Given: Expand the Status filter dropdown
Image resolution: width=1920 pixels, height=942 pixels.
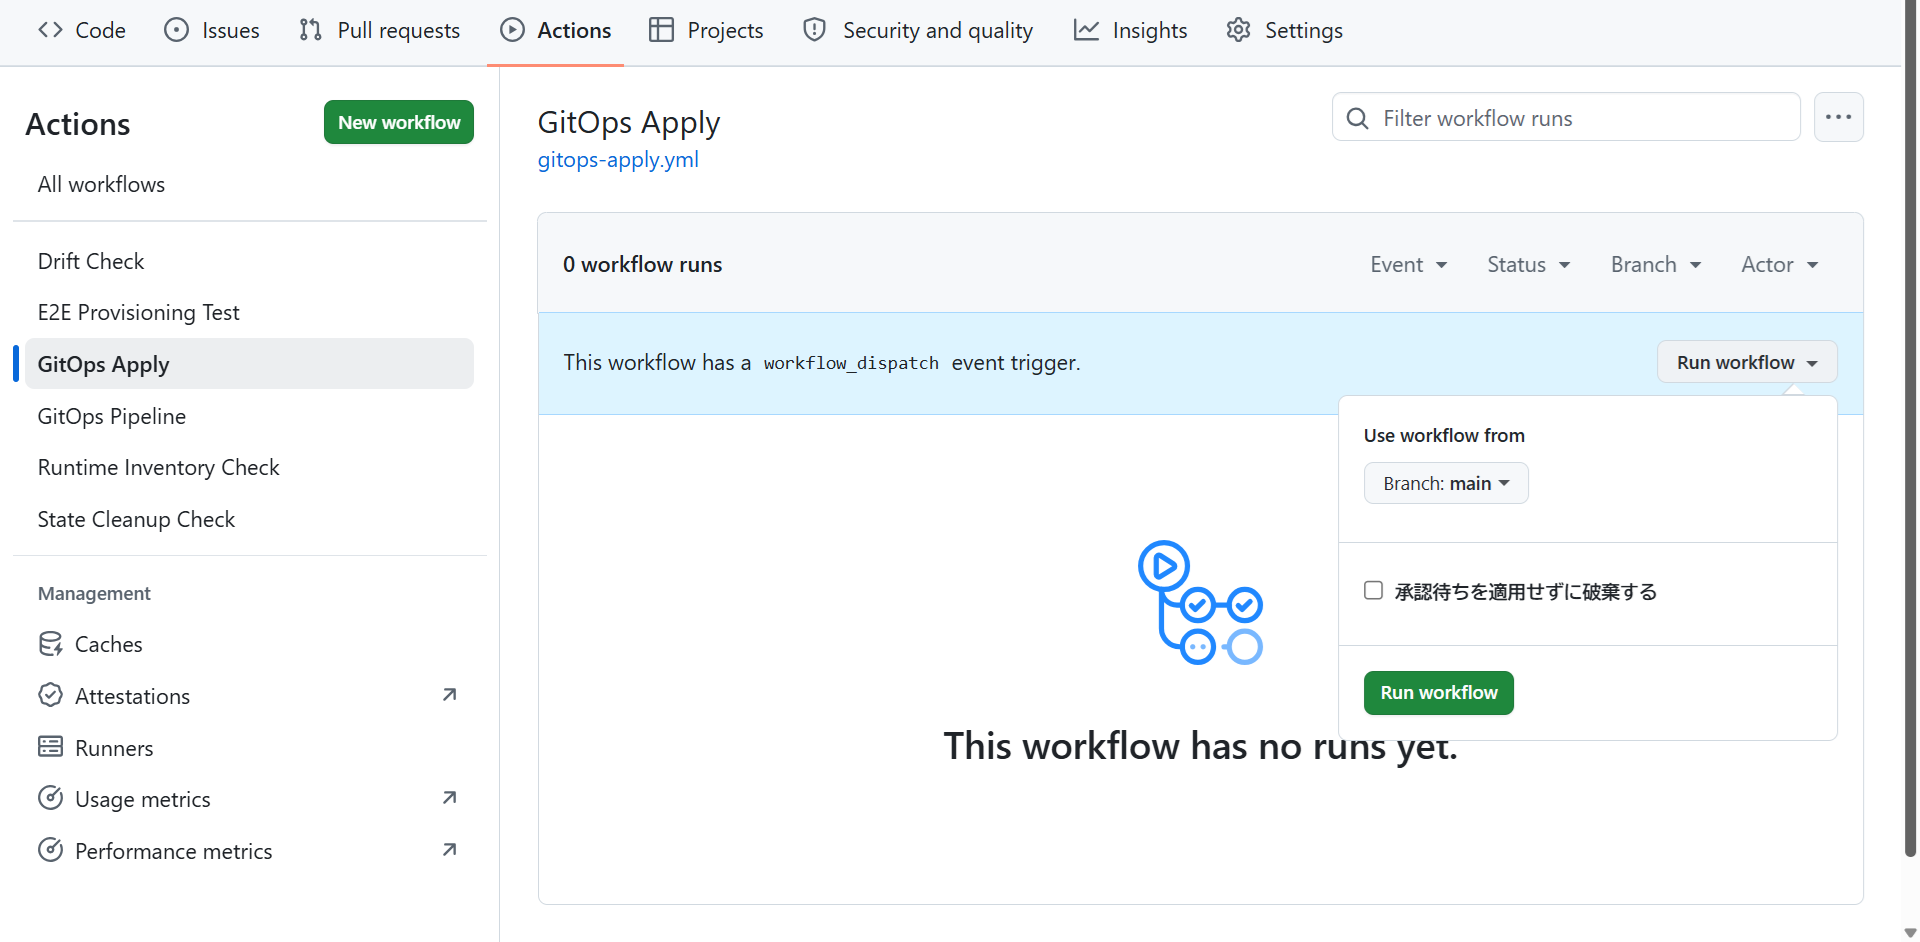Looking at the screenshot, I should point(1529,265).
